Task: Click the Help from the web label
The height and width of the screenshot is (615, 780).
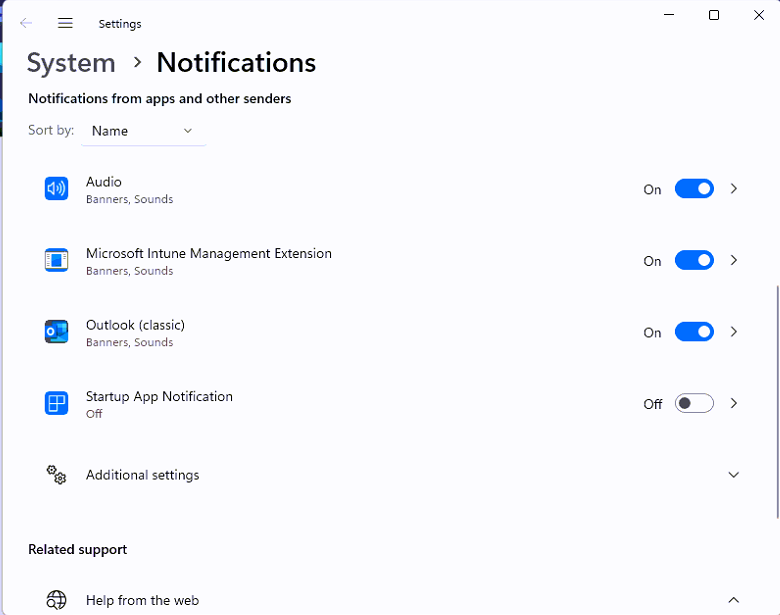Action: [x=142, y=600]
